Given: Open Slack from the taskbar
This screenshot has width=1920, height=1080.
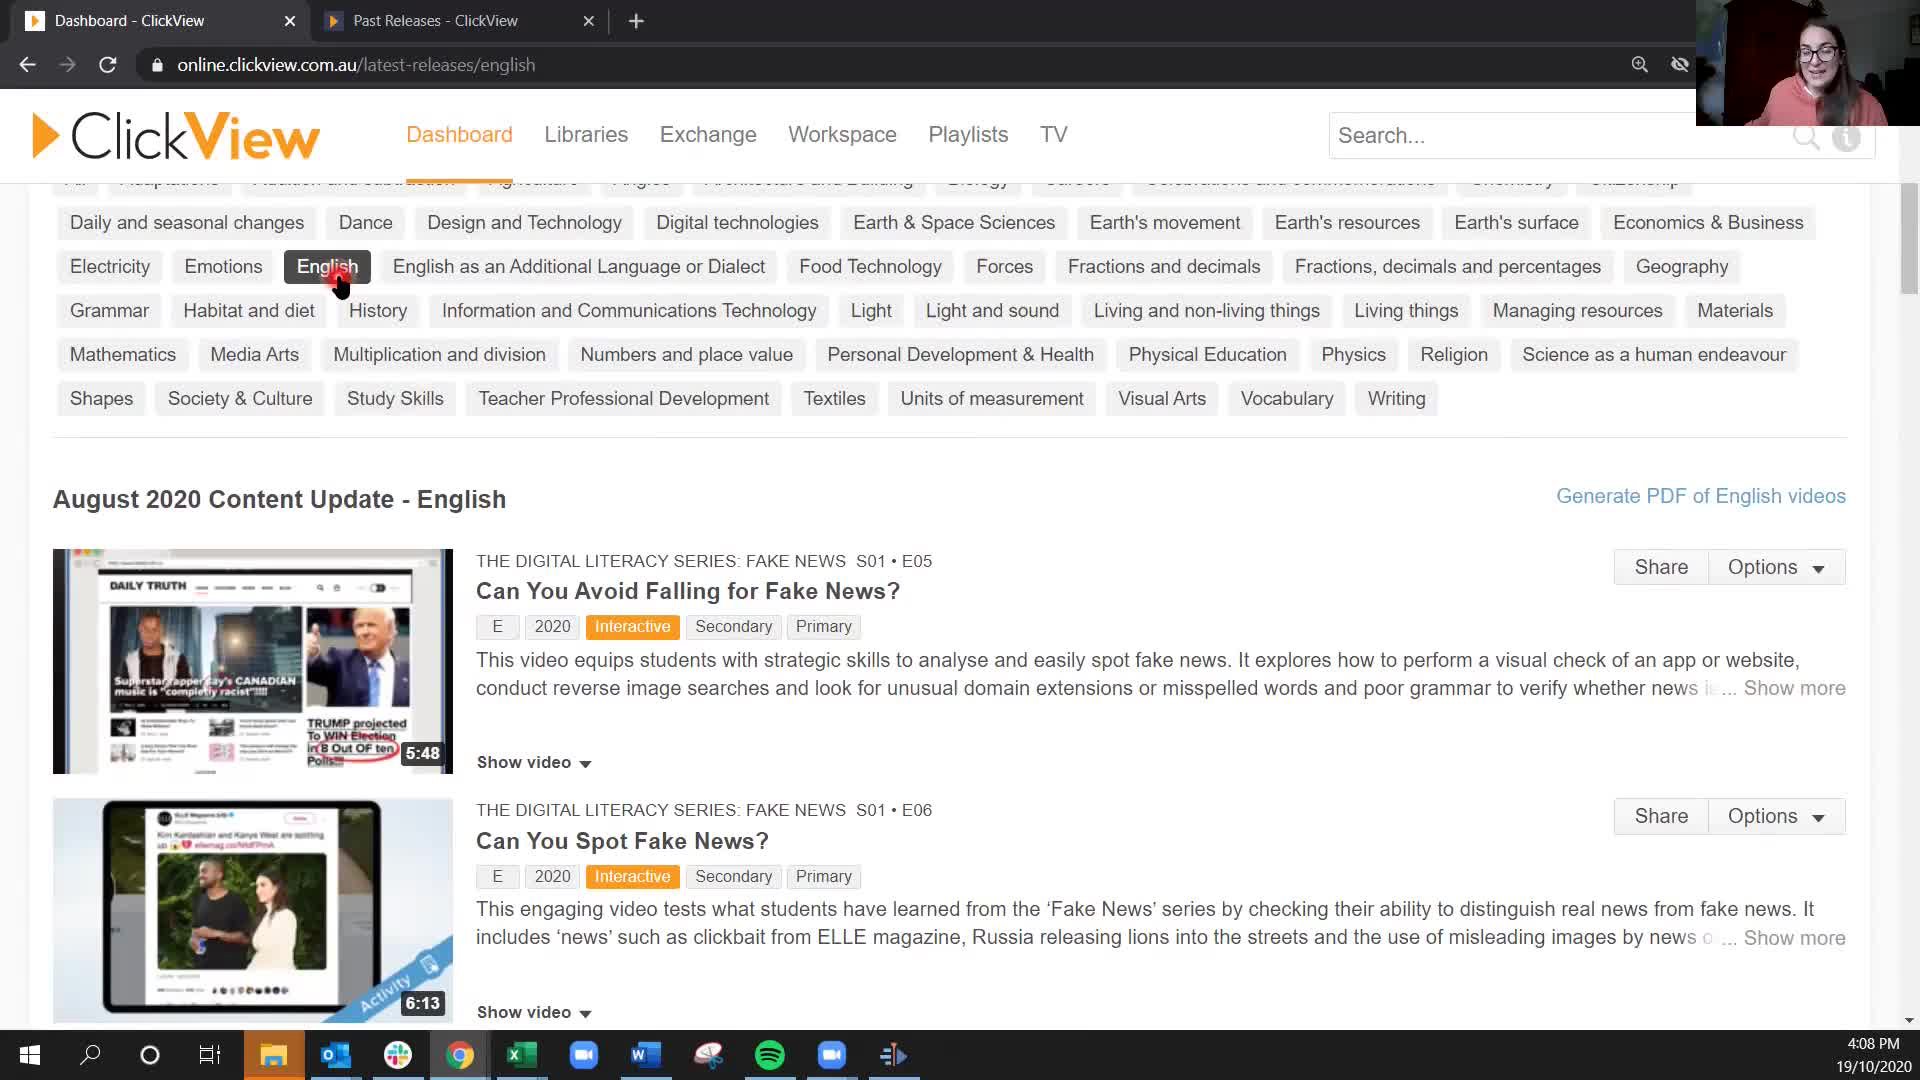Looking at the screenshot, I should click(398, 1055).
